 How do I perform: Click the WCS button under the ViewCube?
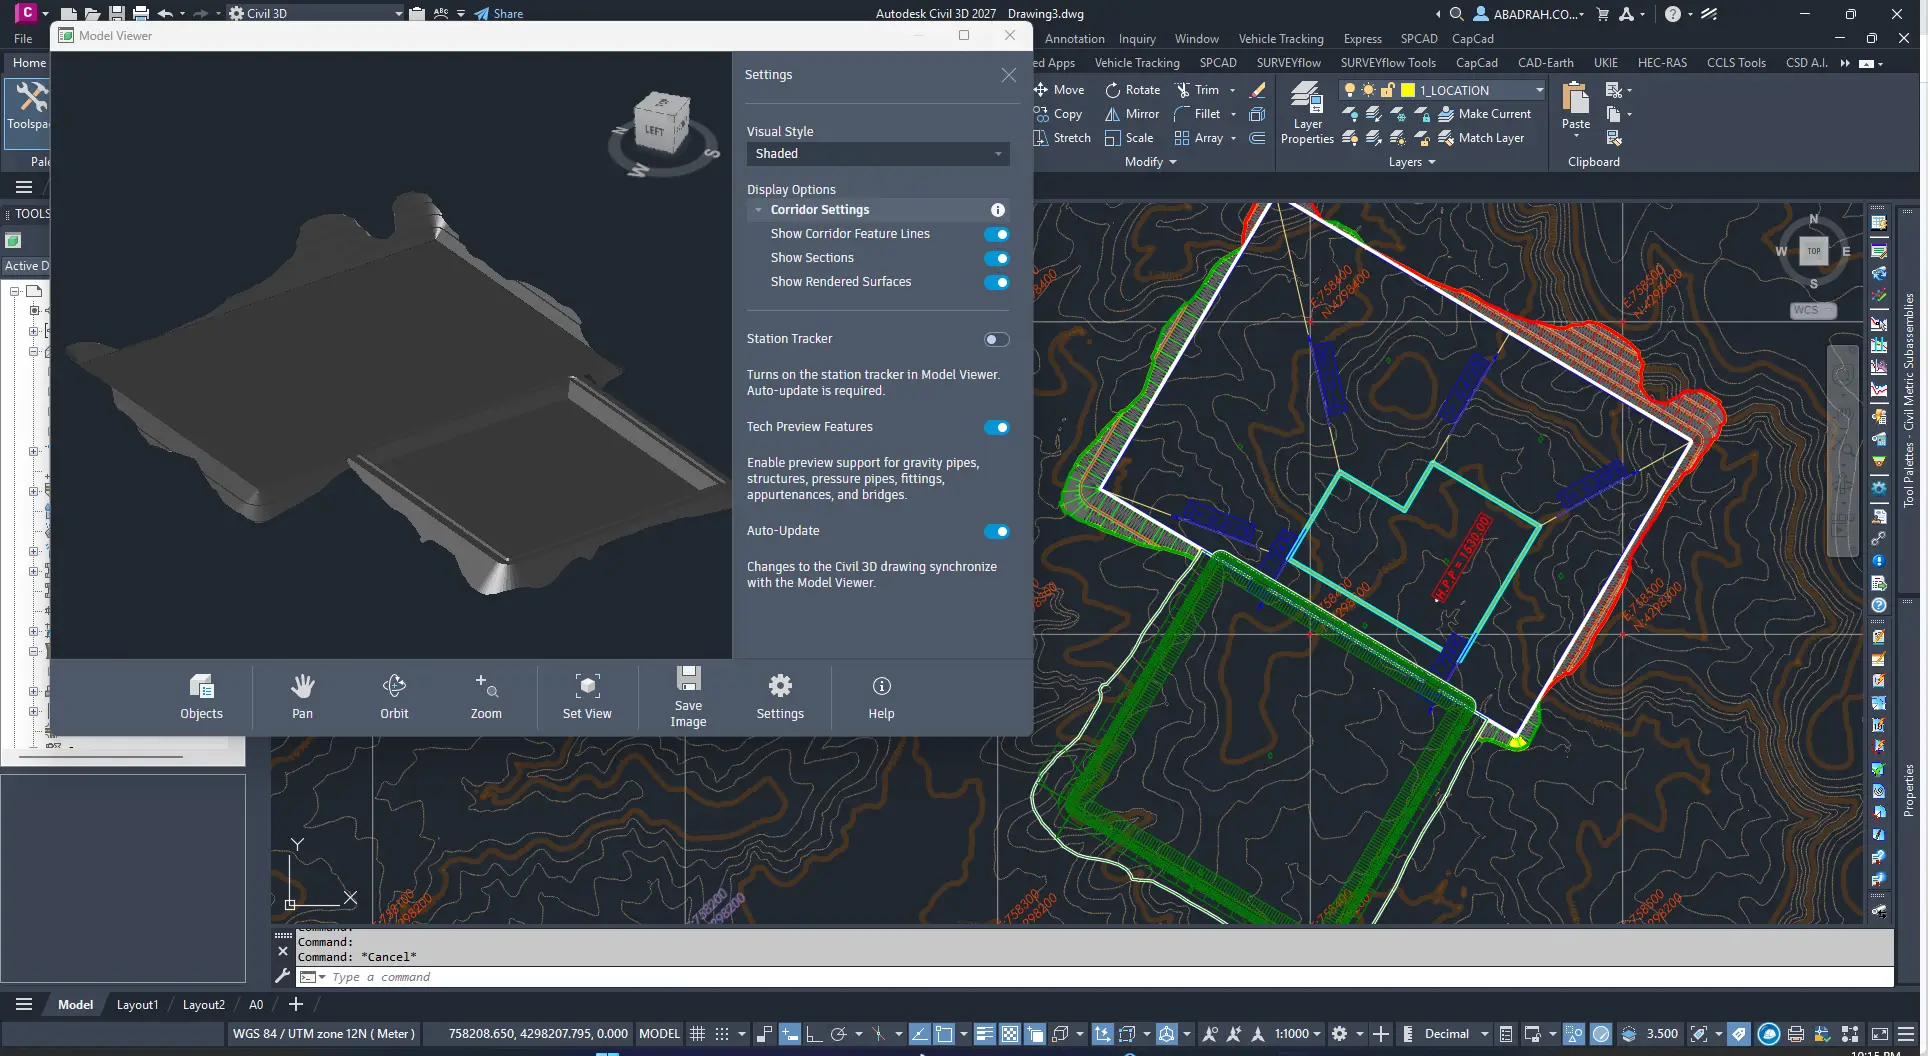1812,310
